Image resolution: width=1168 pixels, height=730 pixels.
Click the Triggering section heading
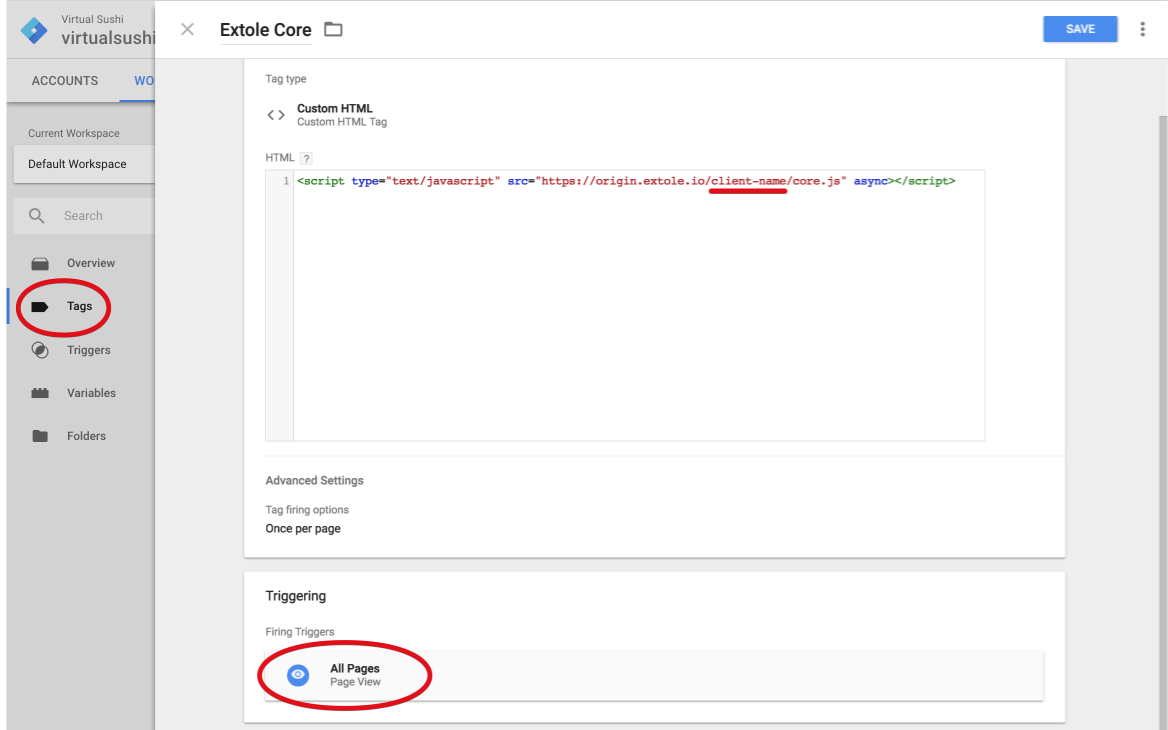(x=296, y=596)
